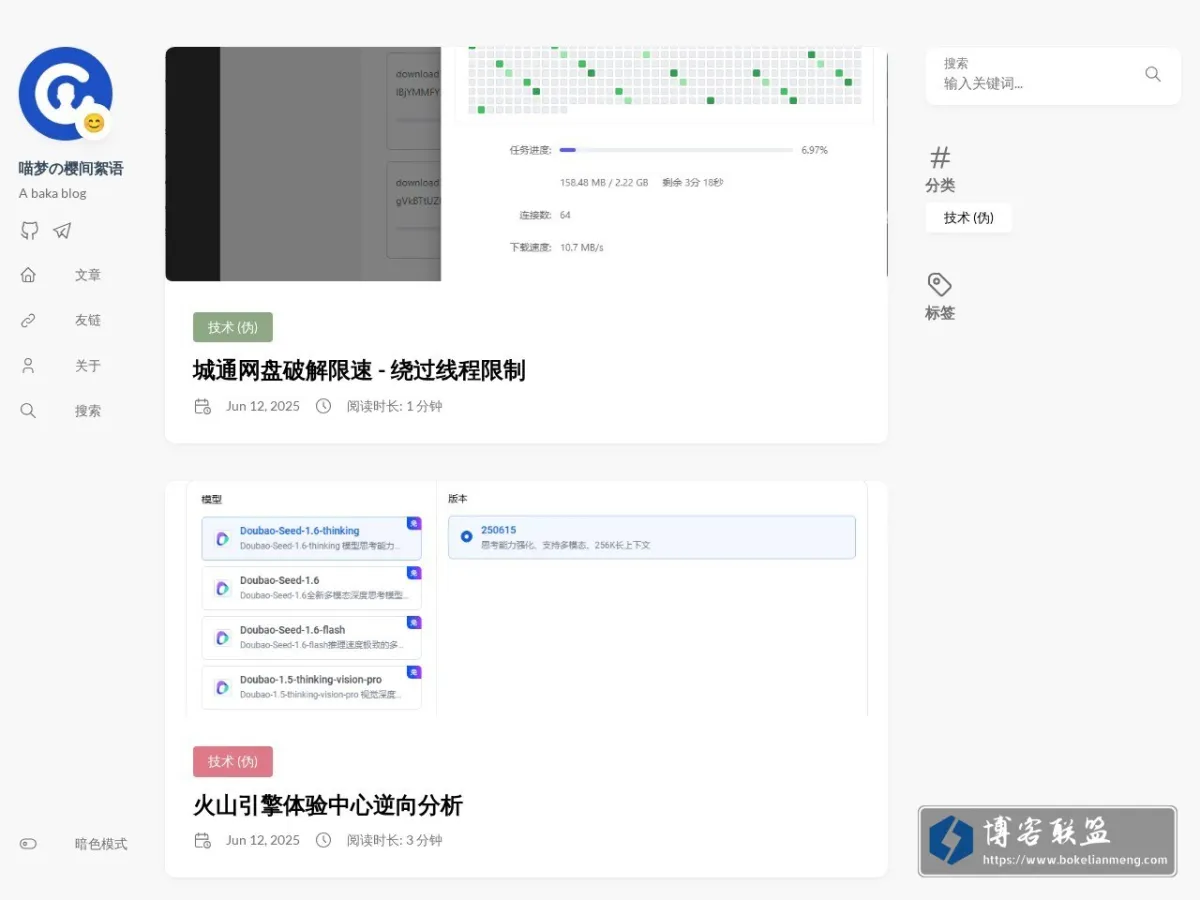Open the GitHub profile icon
1200x900 pixels.
click(x=30, y=230)
